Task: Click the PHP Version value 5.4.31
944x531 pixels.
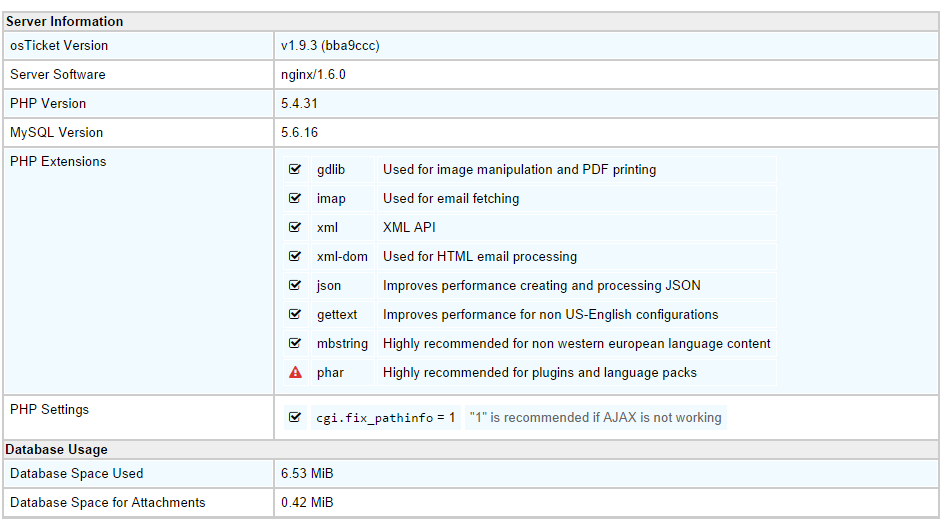Action: click(300, 104)
